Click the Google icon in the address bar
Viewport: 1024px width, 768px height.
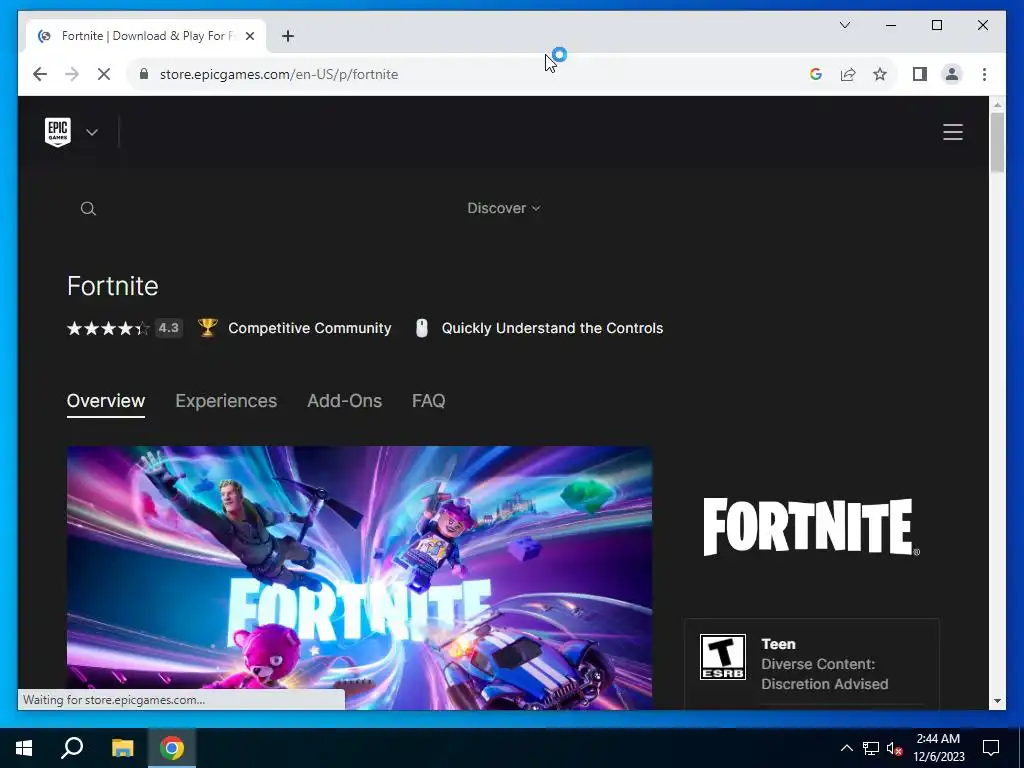[815, 74]
